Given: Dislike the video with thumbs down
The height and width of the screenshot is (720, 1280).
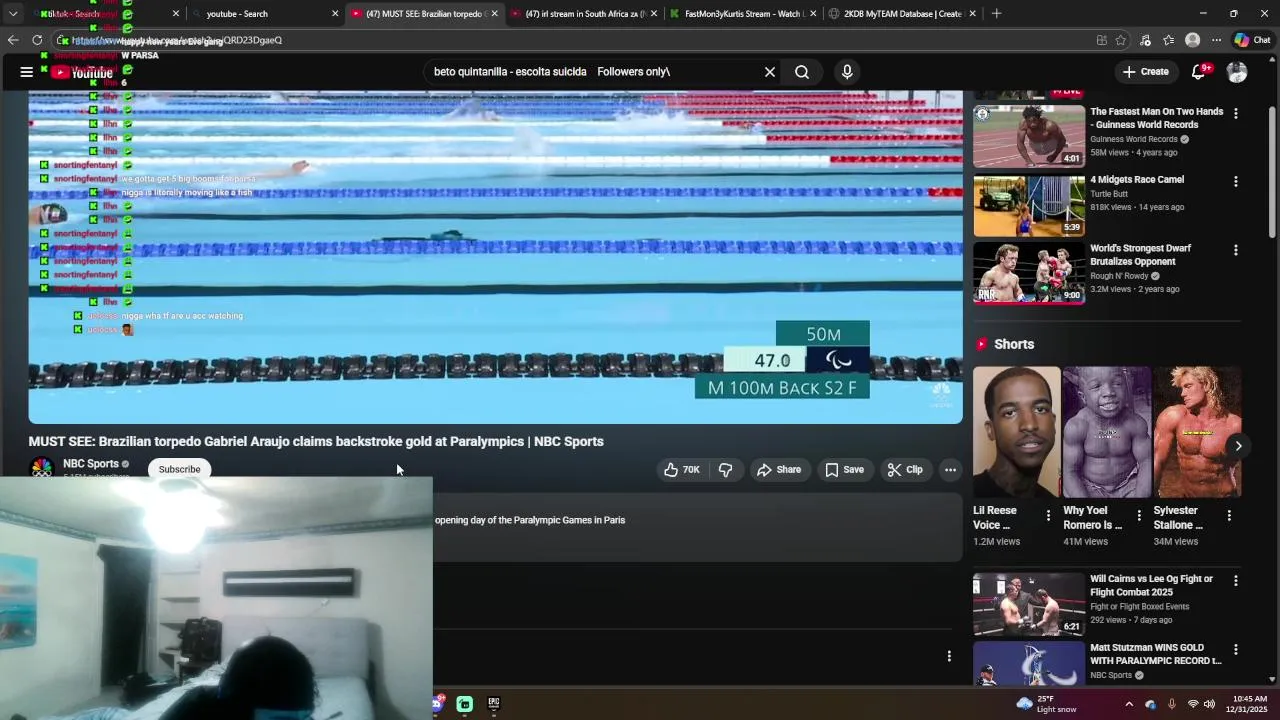Looking at the screenshot, I should pos(726,470).
